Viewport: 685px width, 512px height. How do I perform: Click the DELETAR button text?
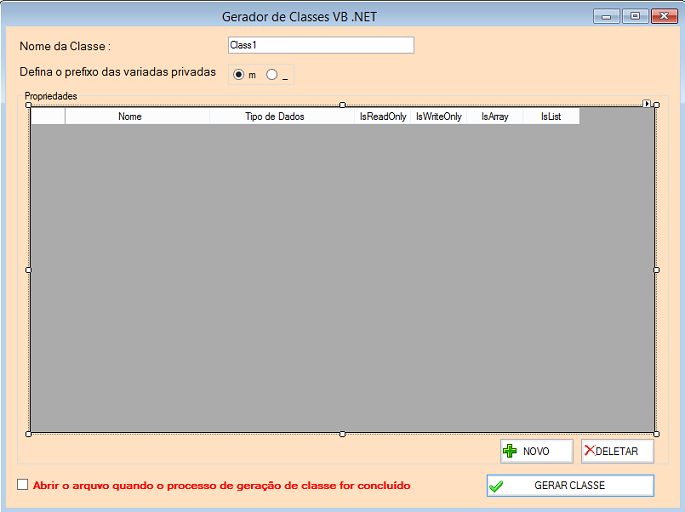pos(617,451)
